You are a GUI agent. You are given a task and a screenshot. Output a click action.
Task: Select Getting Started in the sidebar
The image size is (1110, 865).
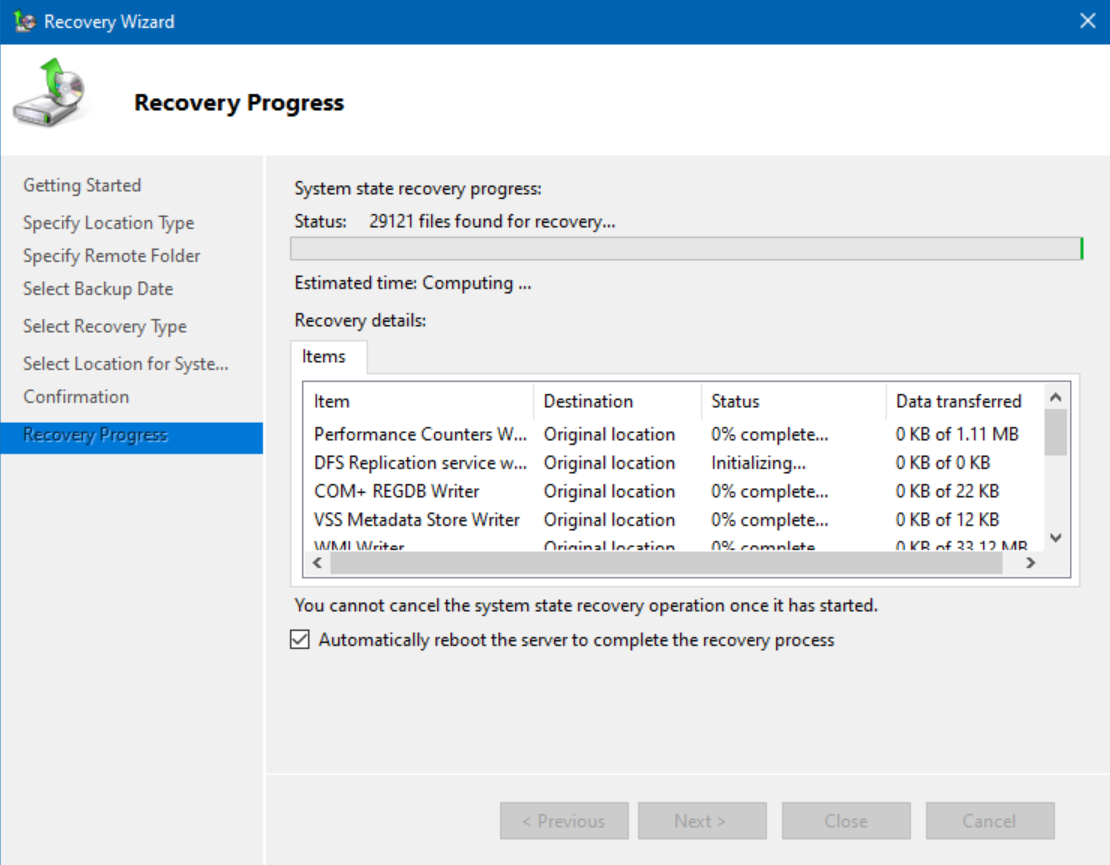(x=82, y=185)
